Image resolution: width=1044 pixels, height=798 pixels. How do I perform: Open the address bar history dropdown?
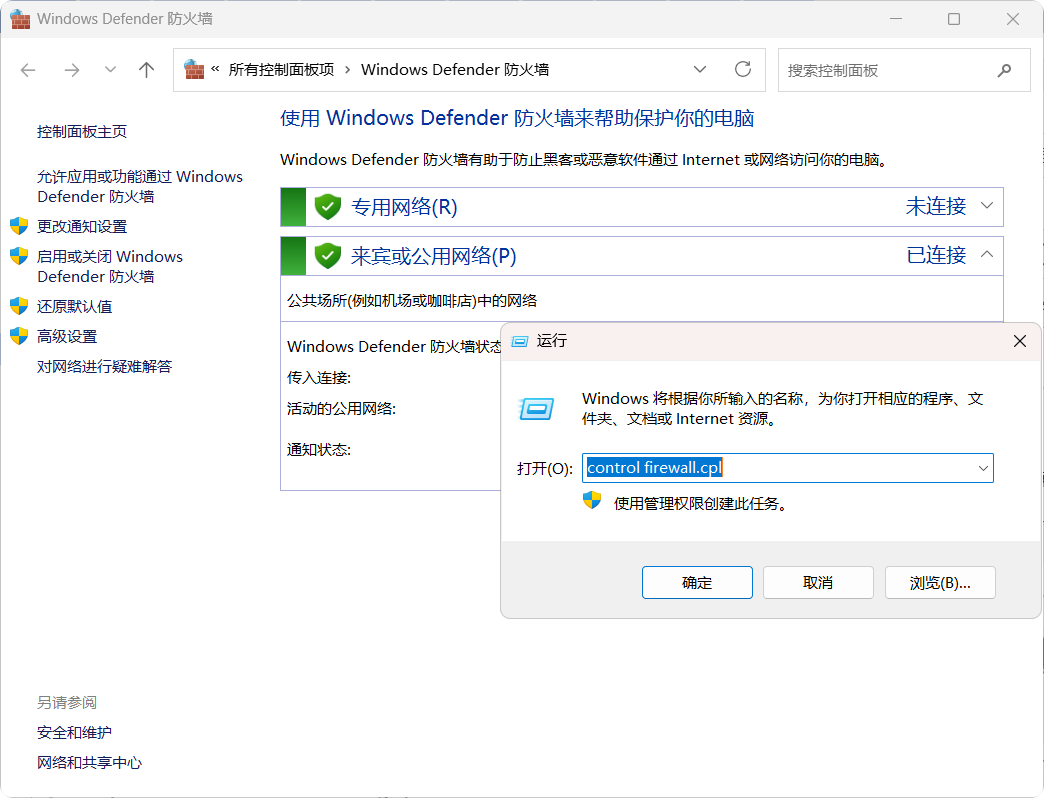pos(700,69)
